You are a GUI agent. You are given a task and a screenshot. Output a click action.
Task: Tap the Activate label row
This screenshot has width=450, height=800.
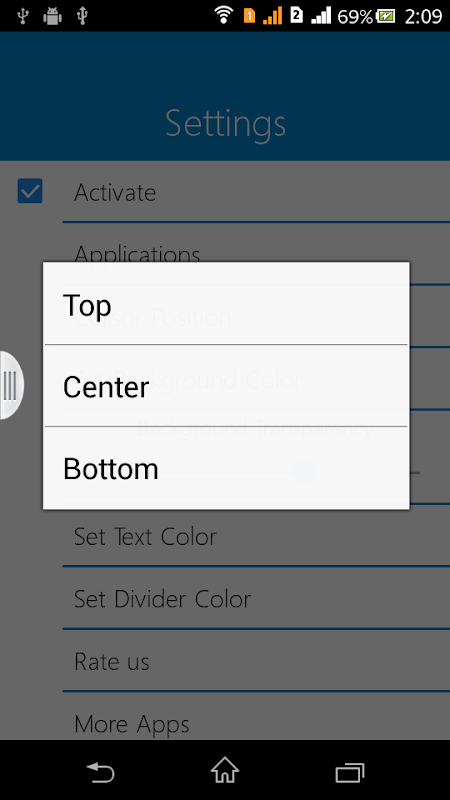point(256,192)
